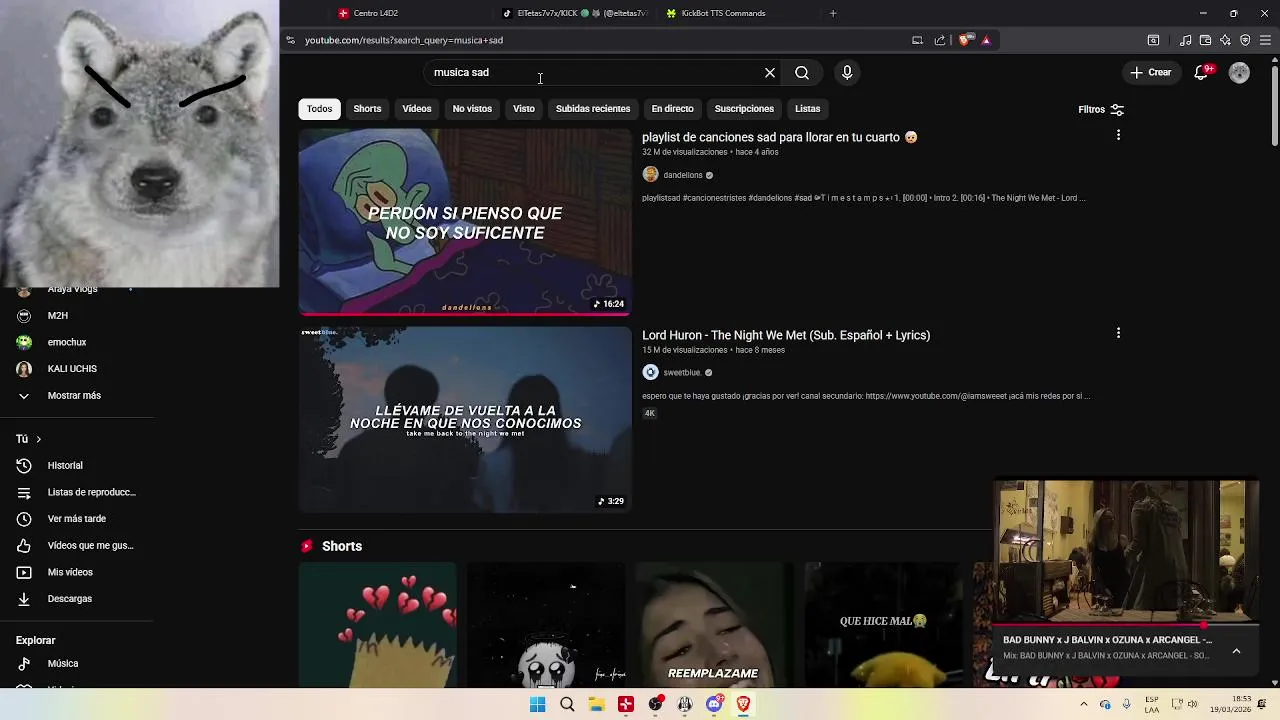The image size is (1280, 720).
Task: Select the Listas filter chip
Action: pyautogui.click(x=808, y=108)
